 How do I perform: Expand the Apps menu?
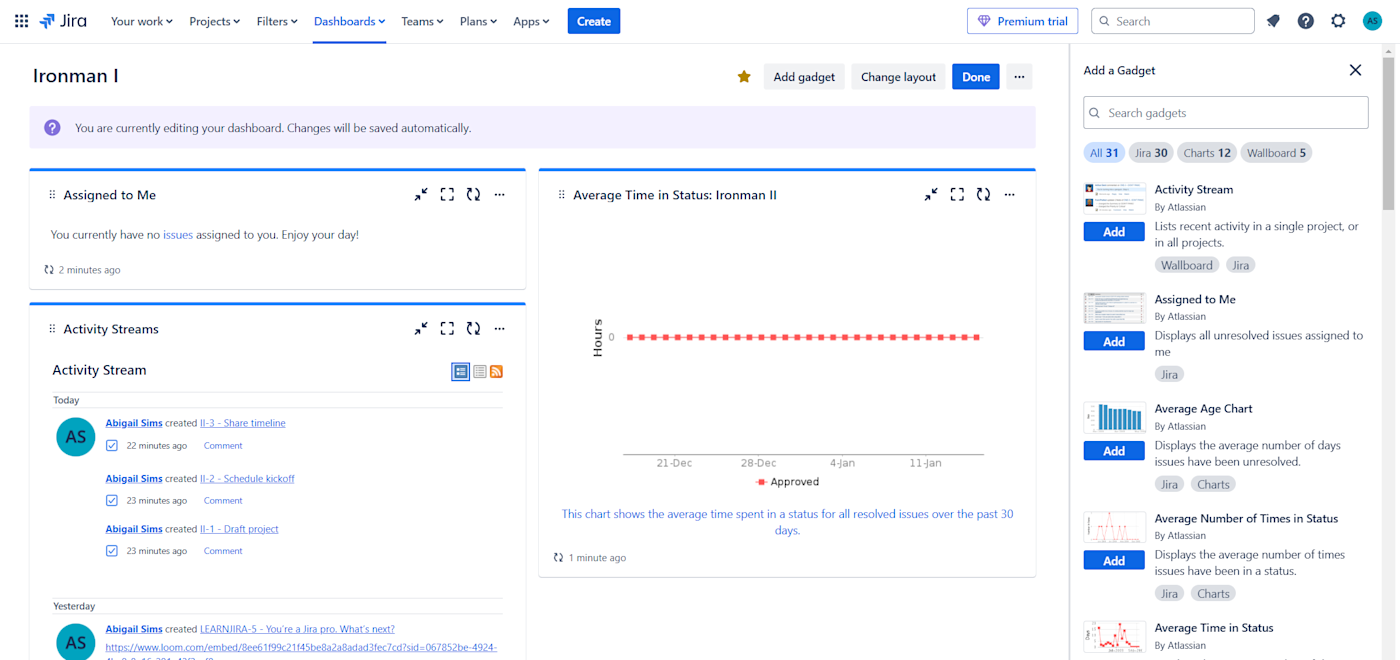click(x=531, y=21)
